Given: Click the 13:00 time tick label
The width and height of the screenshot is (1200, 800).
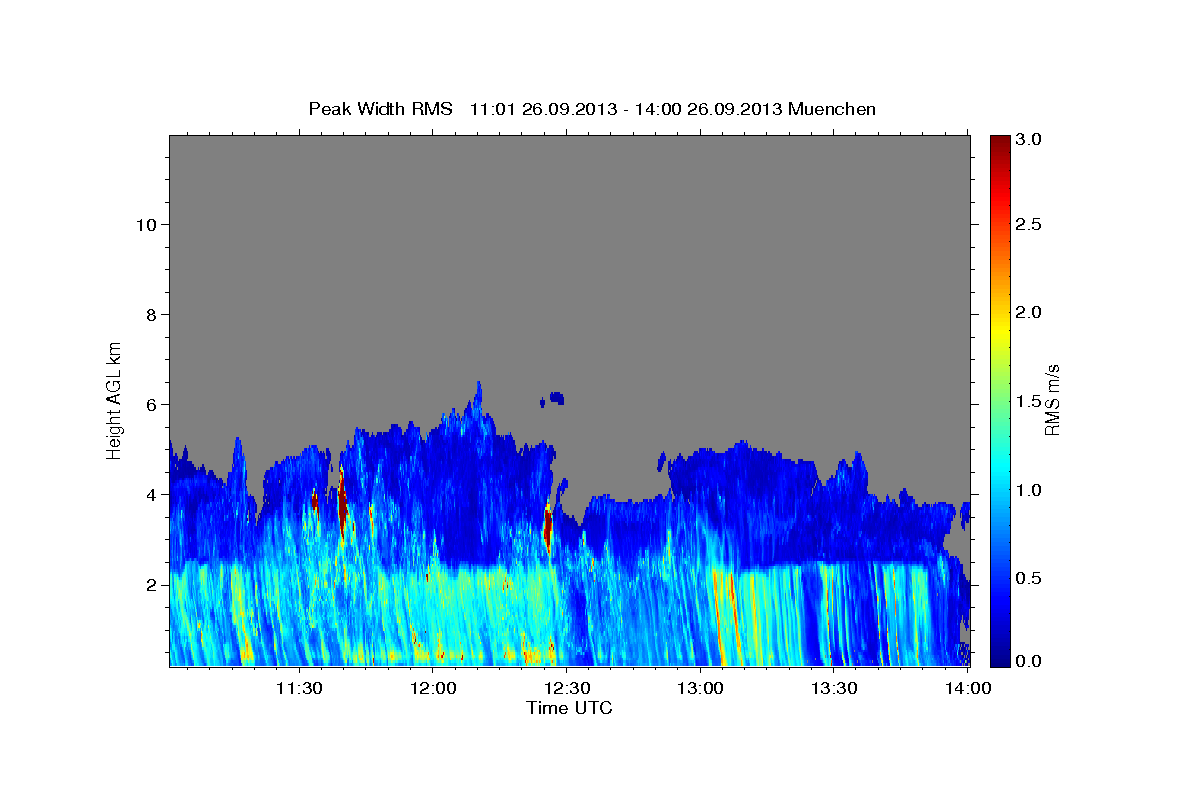Looking at the screenshot, I should [701, 688].
